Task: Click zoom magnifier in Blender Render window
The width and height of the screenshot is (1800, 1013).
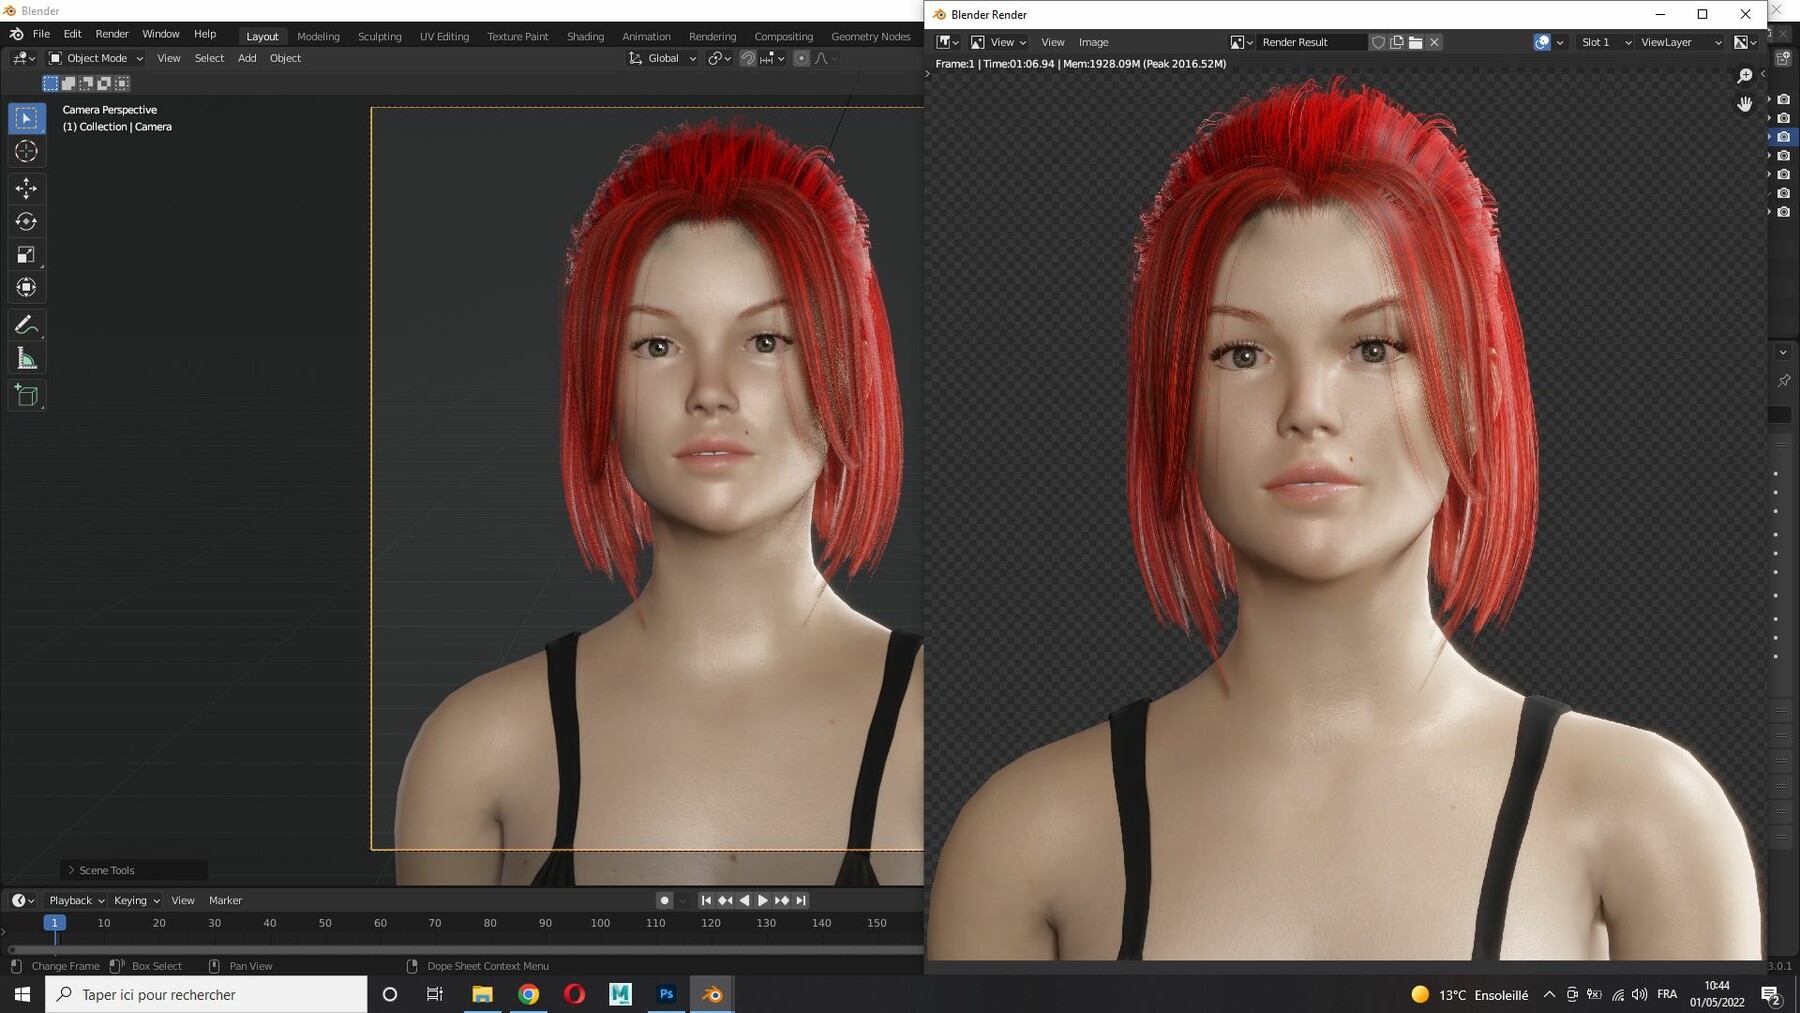Action: coord(1745,76)
